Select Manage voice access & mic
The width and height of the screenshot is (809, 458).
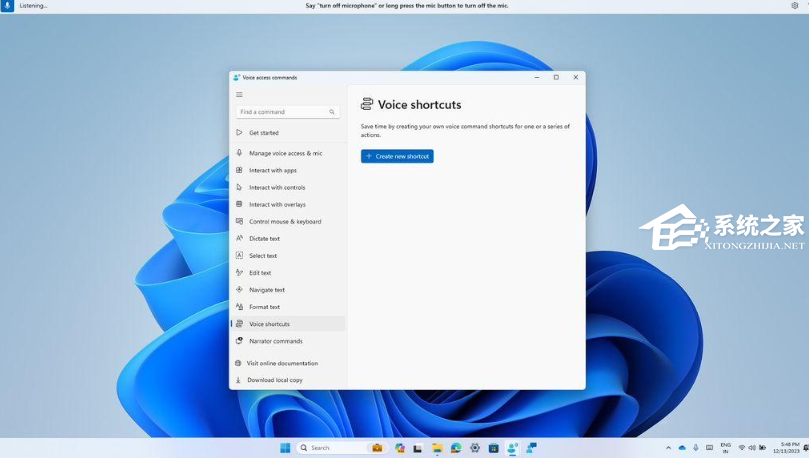(x=285, y=153)
